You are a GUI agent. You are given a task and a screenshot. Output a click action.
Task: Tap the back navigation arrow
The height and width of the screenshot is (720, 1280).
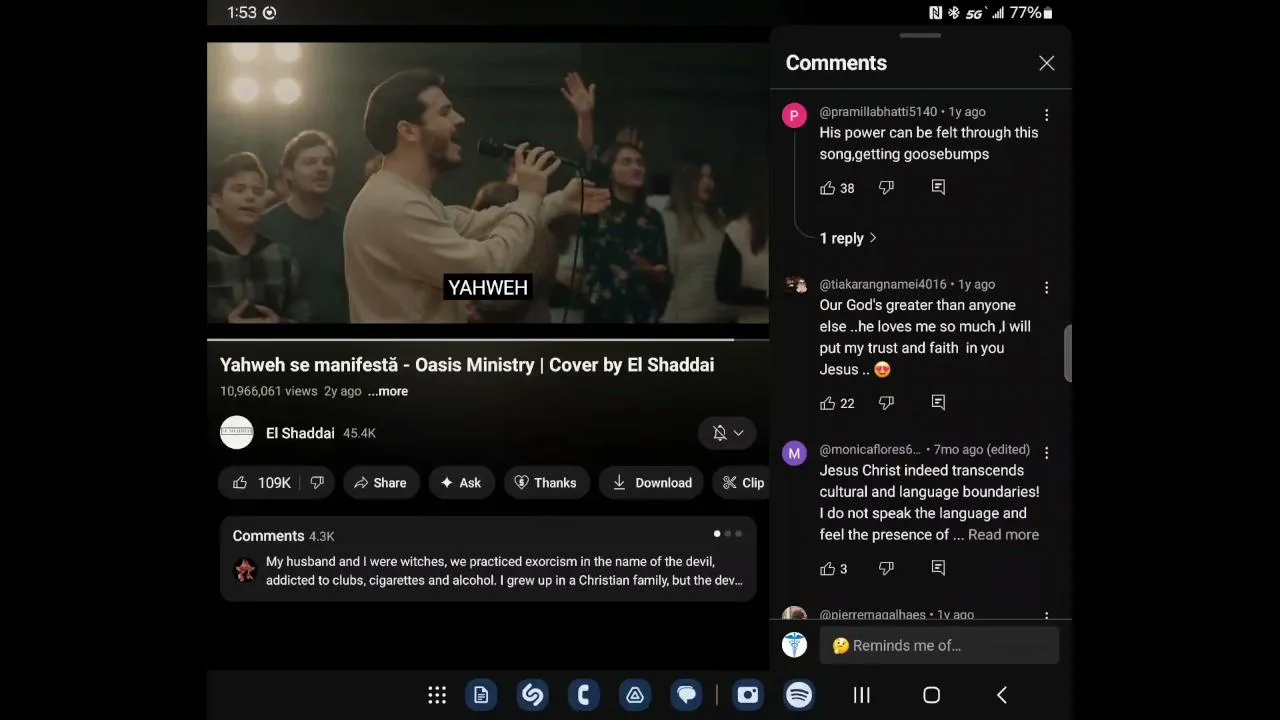[1002, 695]
